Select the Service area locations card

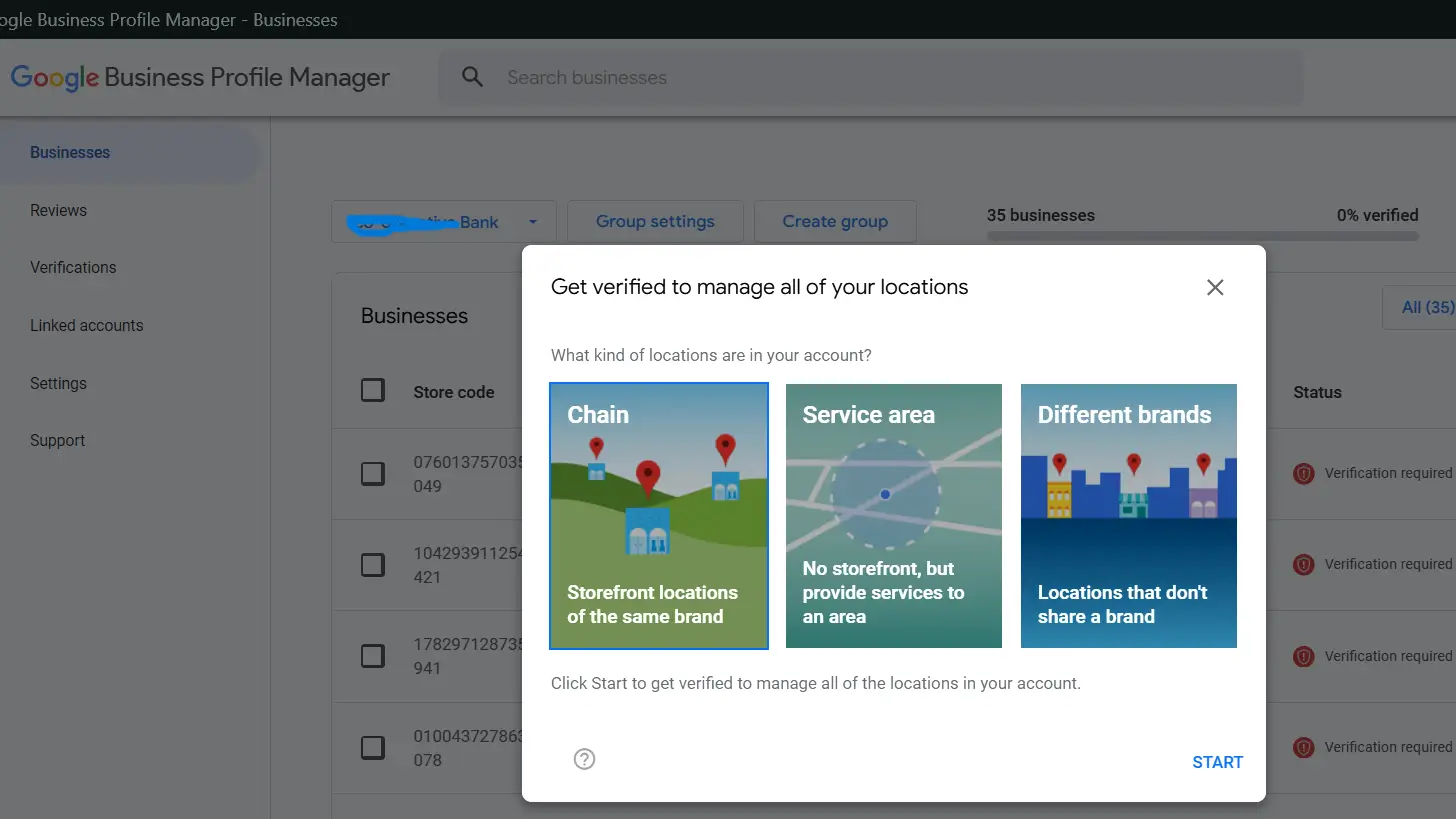893,516
